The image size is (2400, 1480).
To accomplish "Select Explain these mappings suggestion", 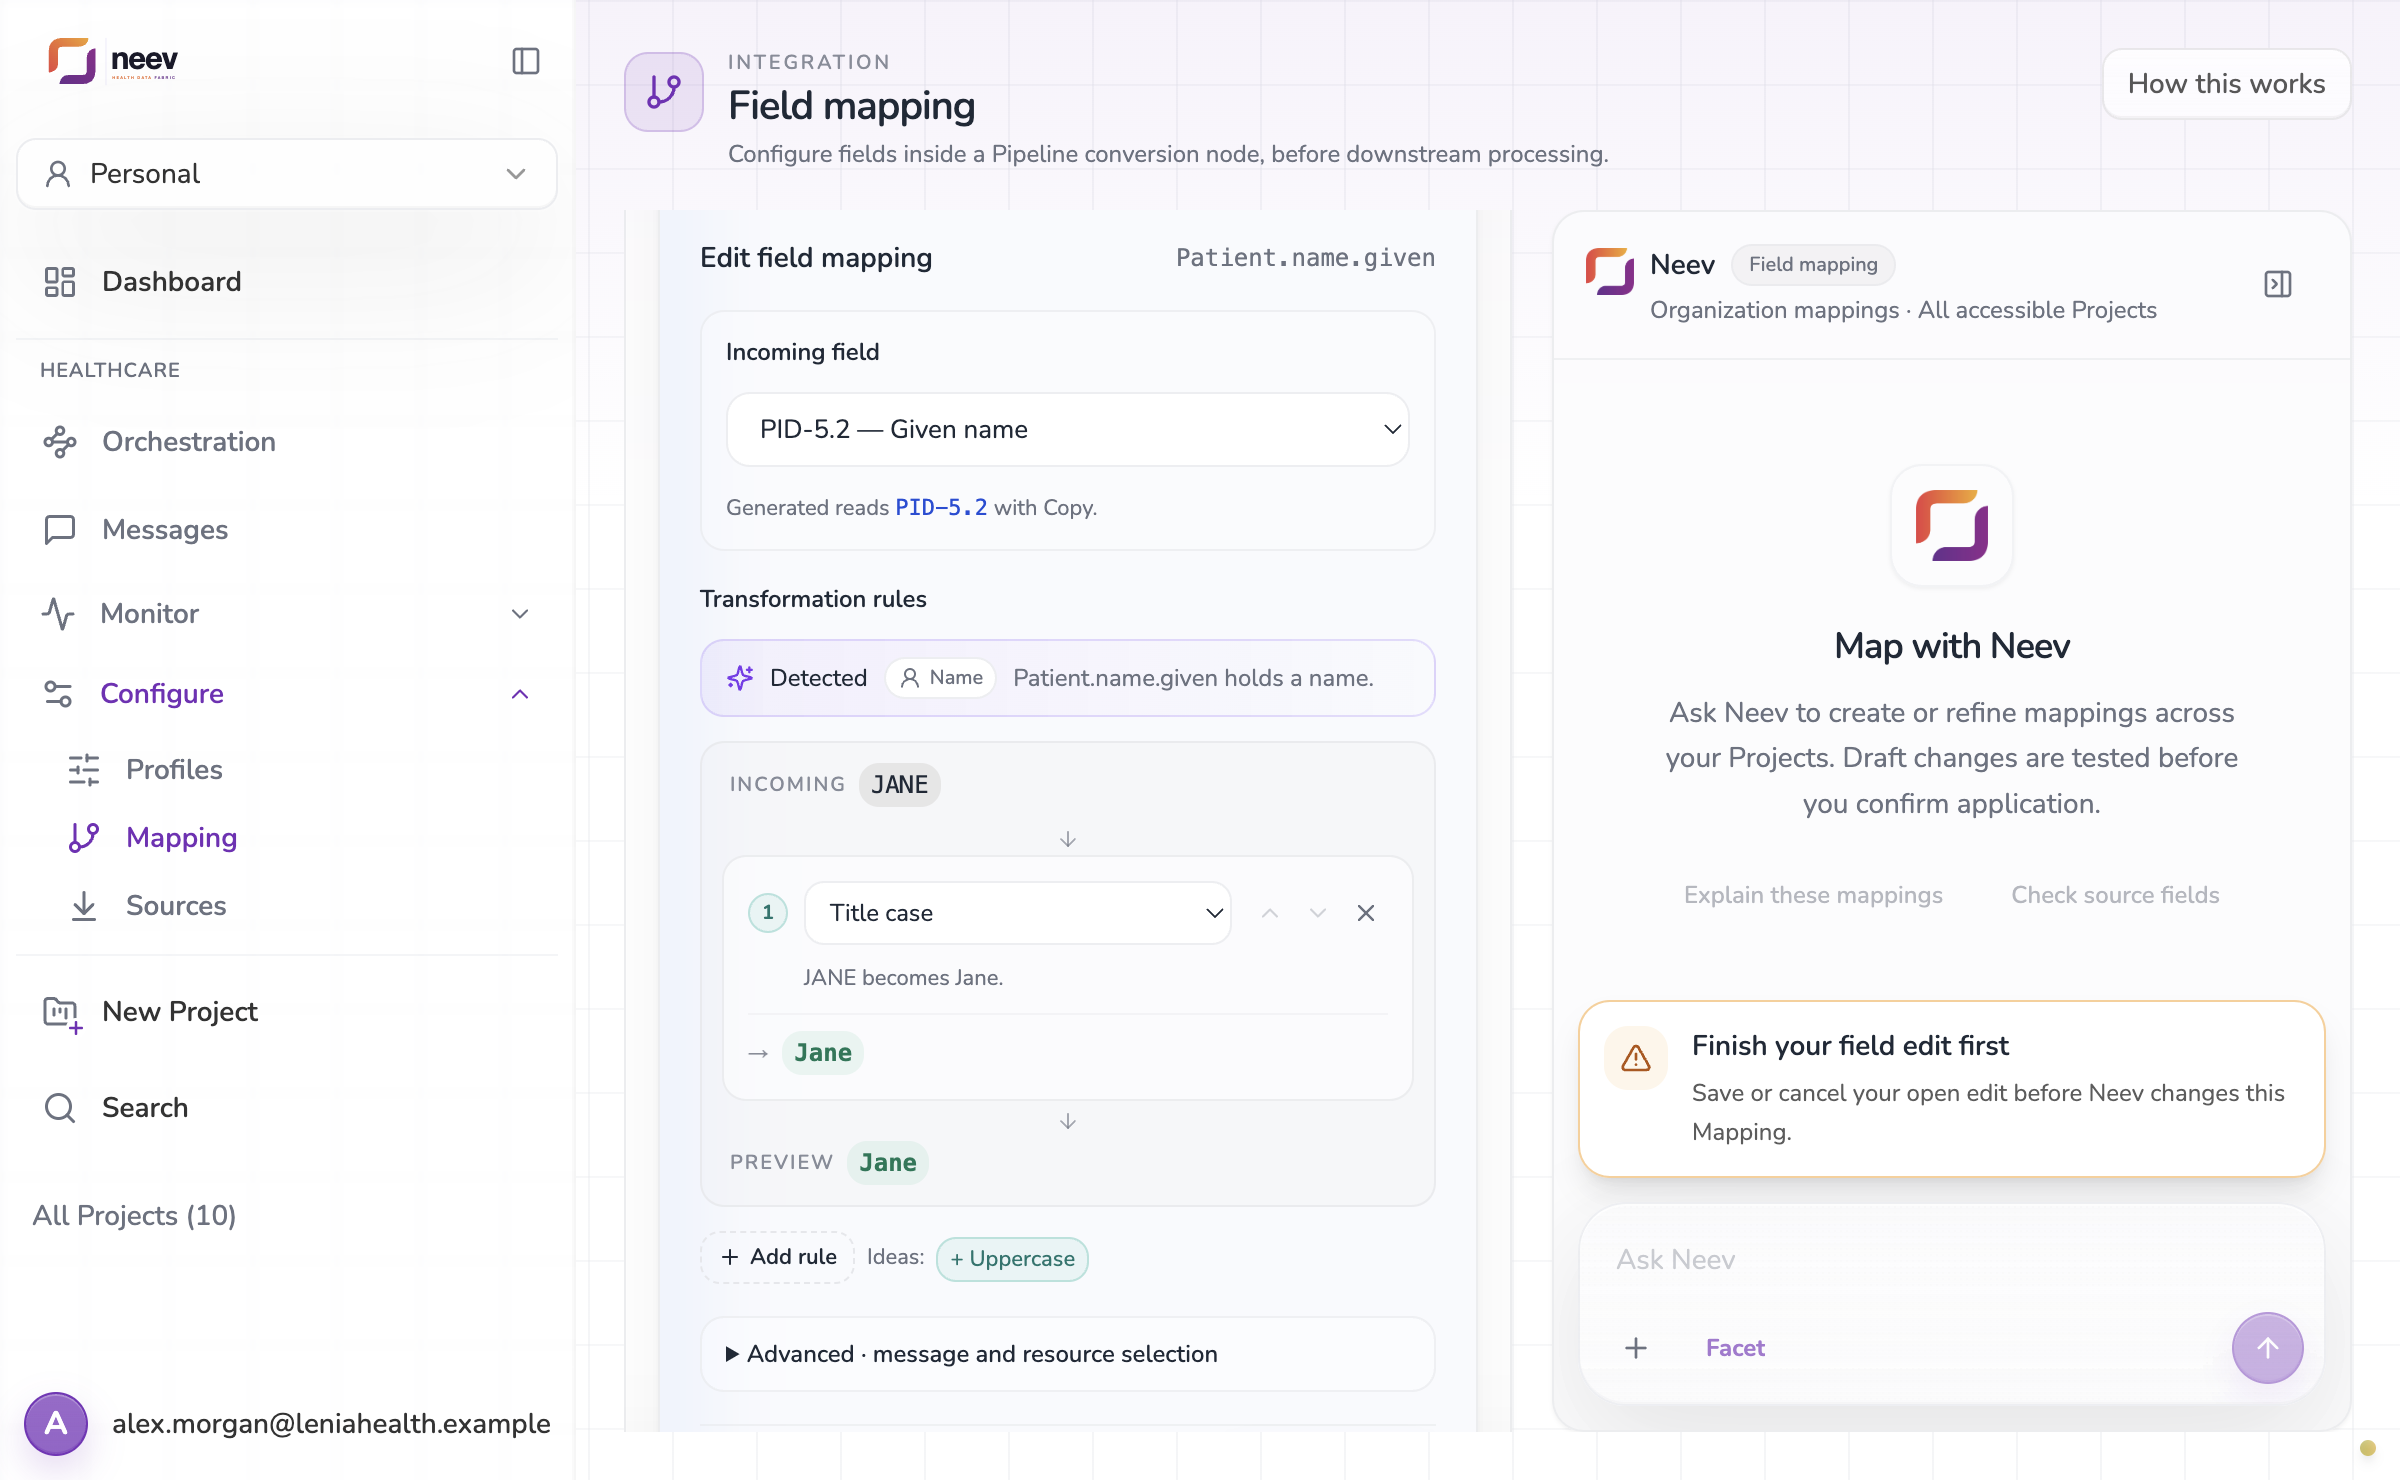I will coord(1813,895).
